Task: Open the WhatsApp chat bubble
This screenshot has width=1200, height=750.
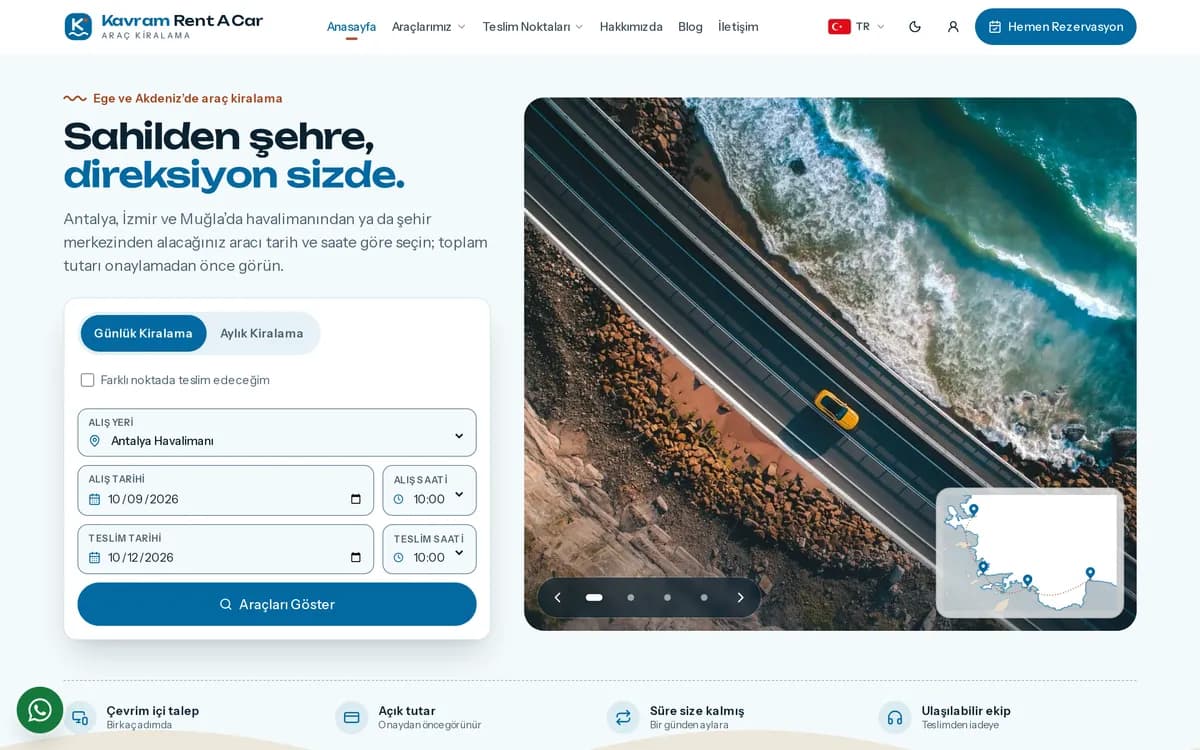Action: tap(40, 710)
